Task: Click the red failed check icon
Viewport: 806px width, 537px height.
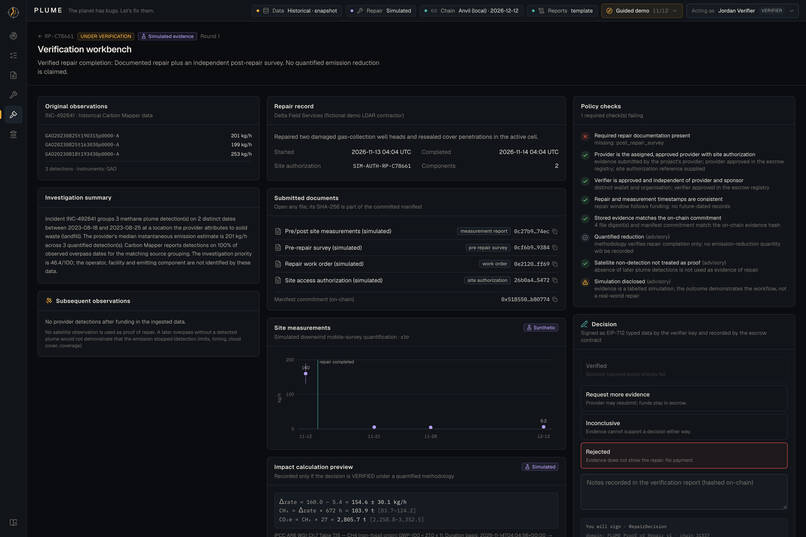Action: pos(585,136)
